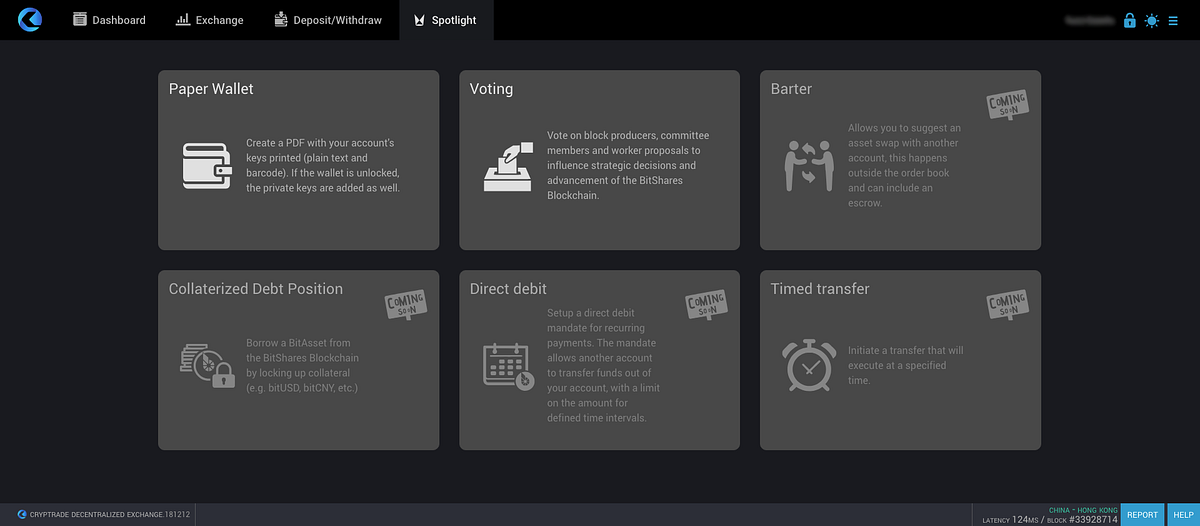This screenshot has height=526, width=1200.
Task: Click Coming Soon badge on Collaterized Debt Position
Action: [405, 306]
